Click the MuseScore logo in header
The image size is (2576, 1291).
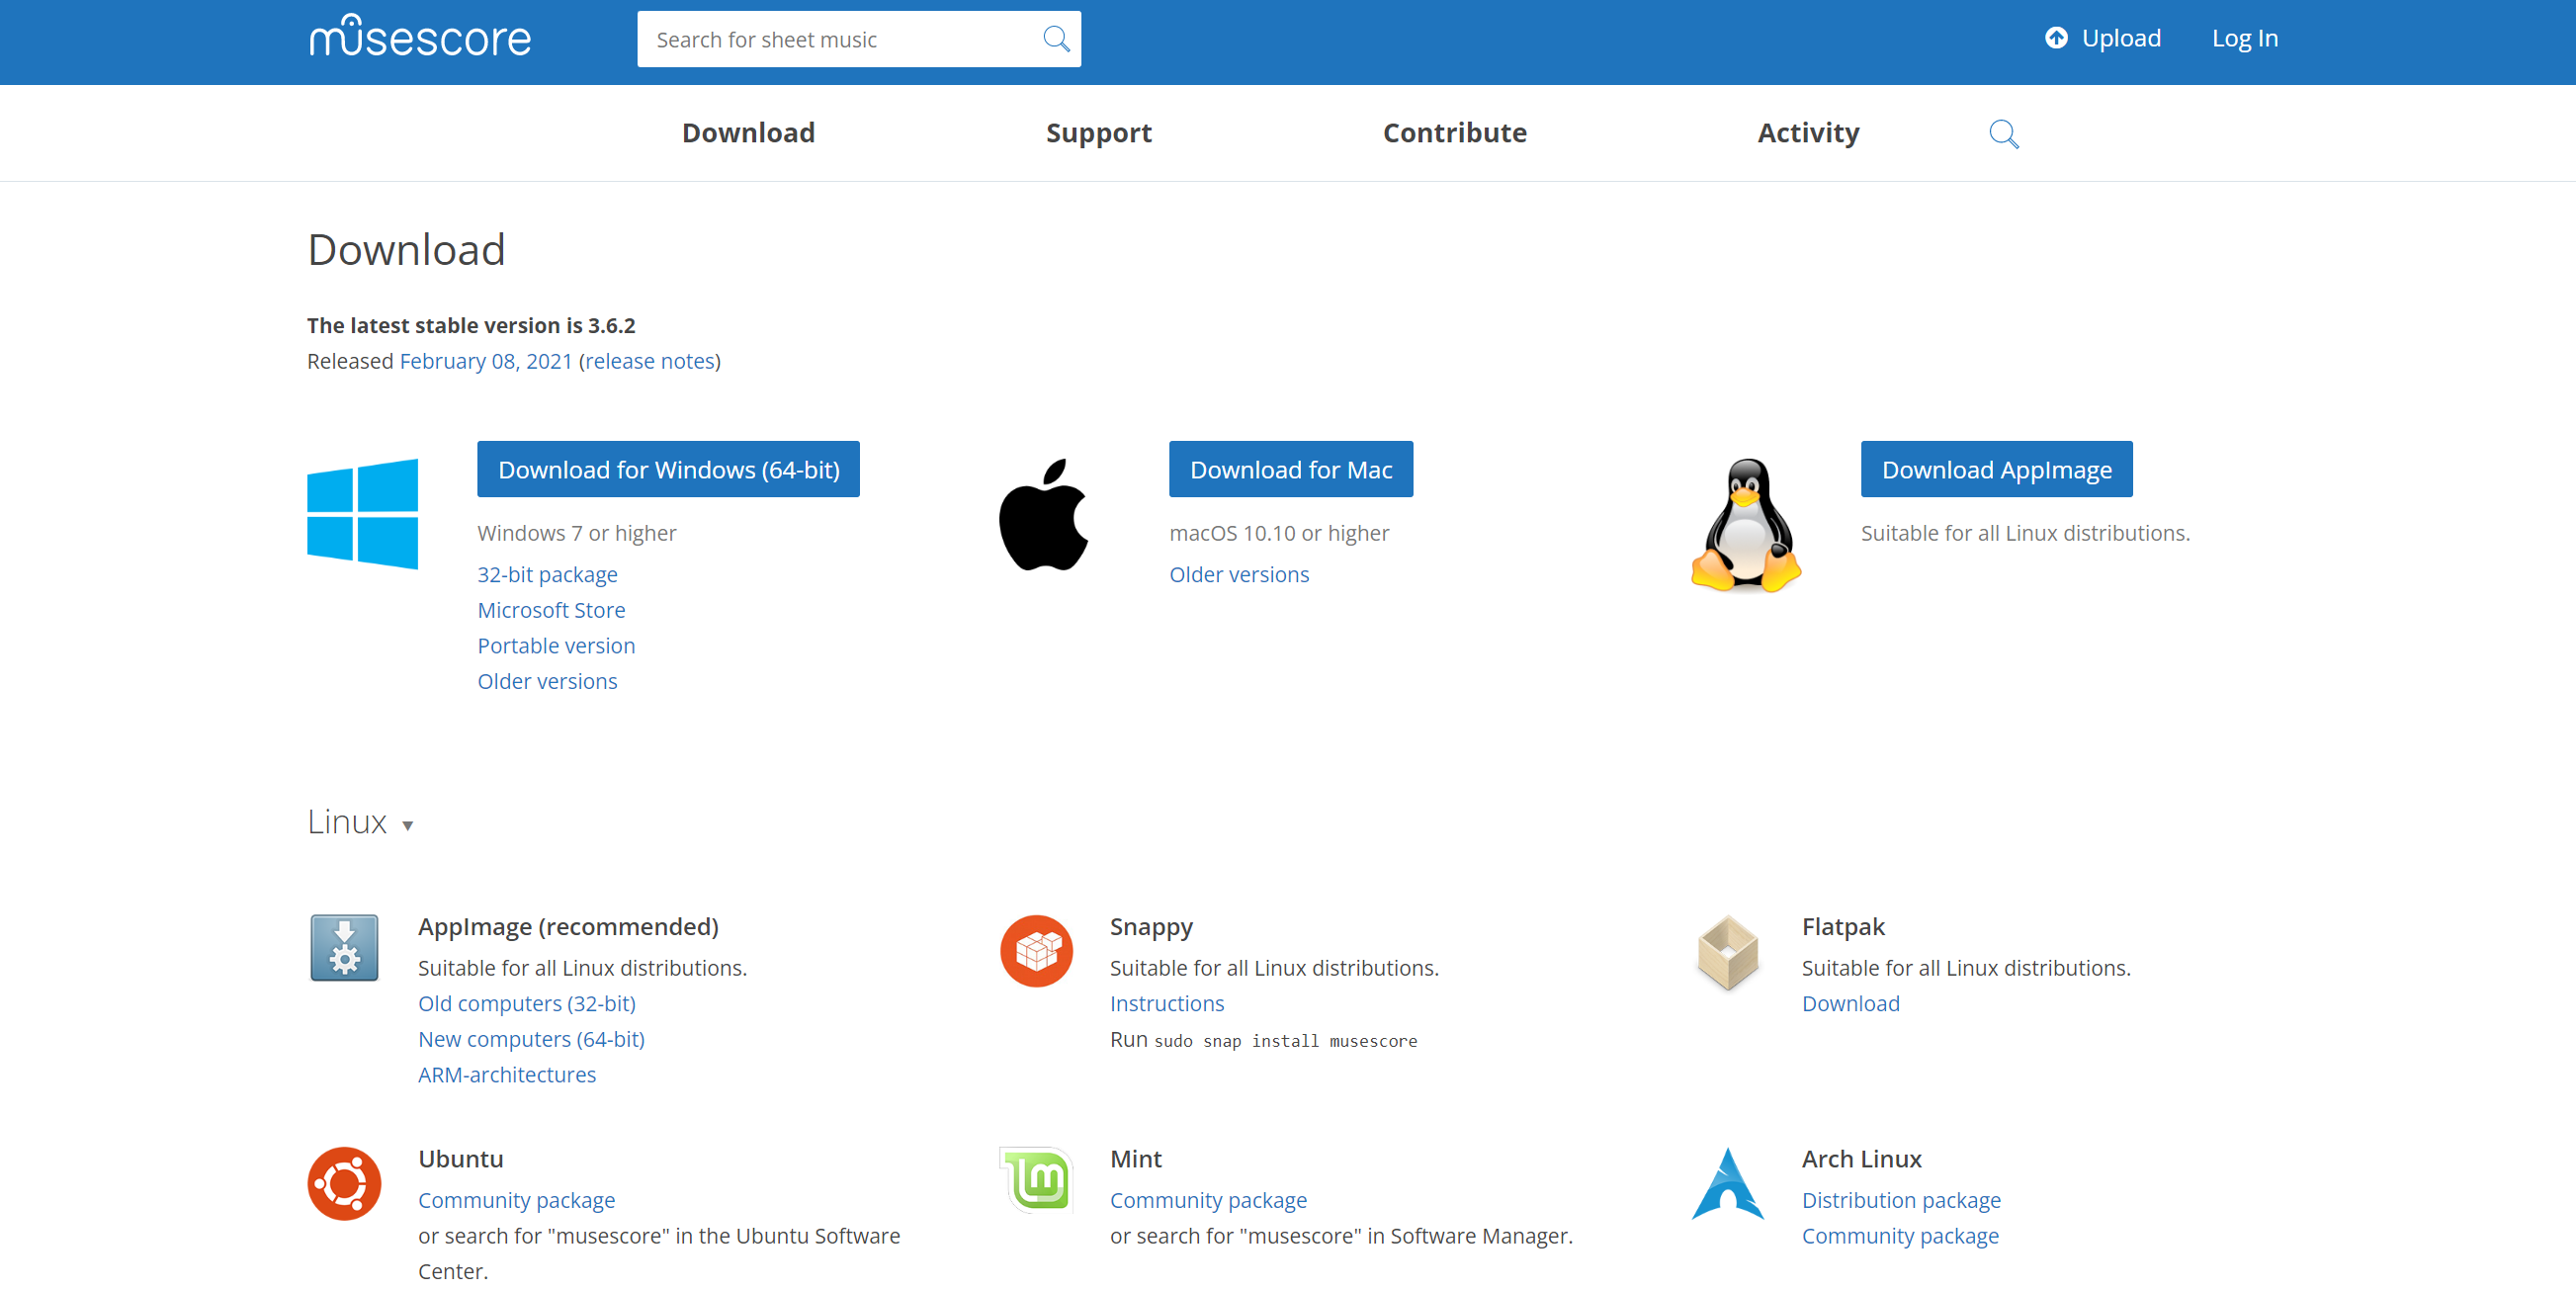coord(419,38)
